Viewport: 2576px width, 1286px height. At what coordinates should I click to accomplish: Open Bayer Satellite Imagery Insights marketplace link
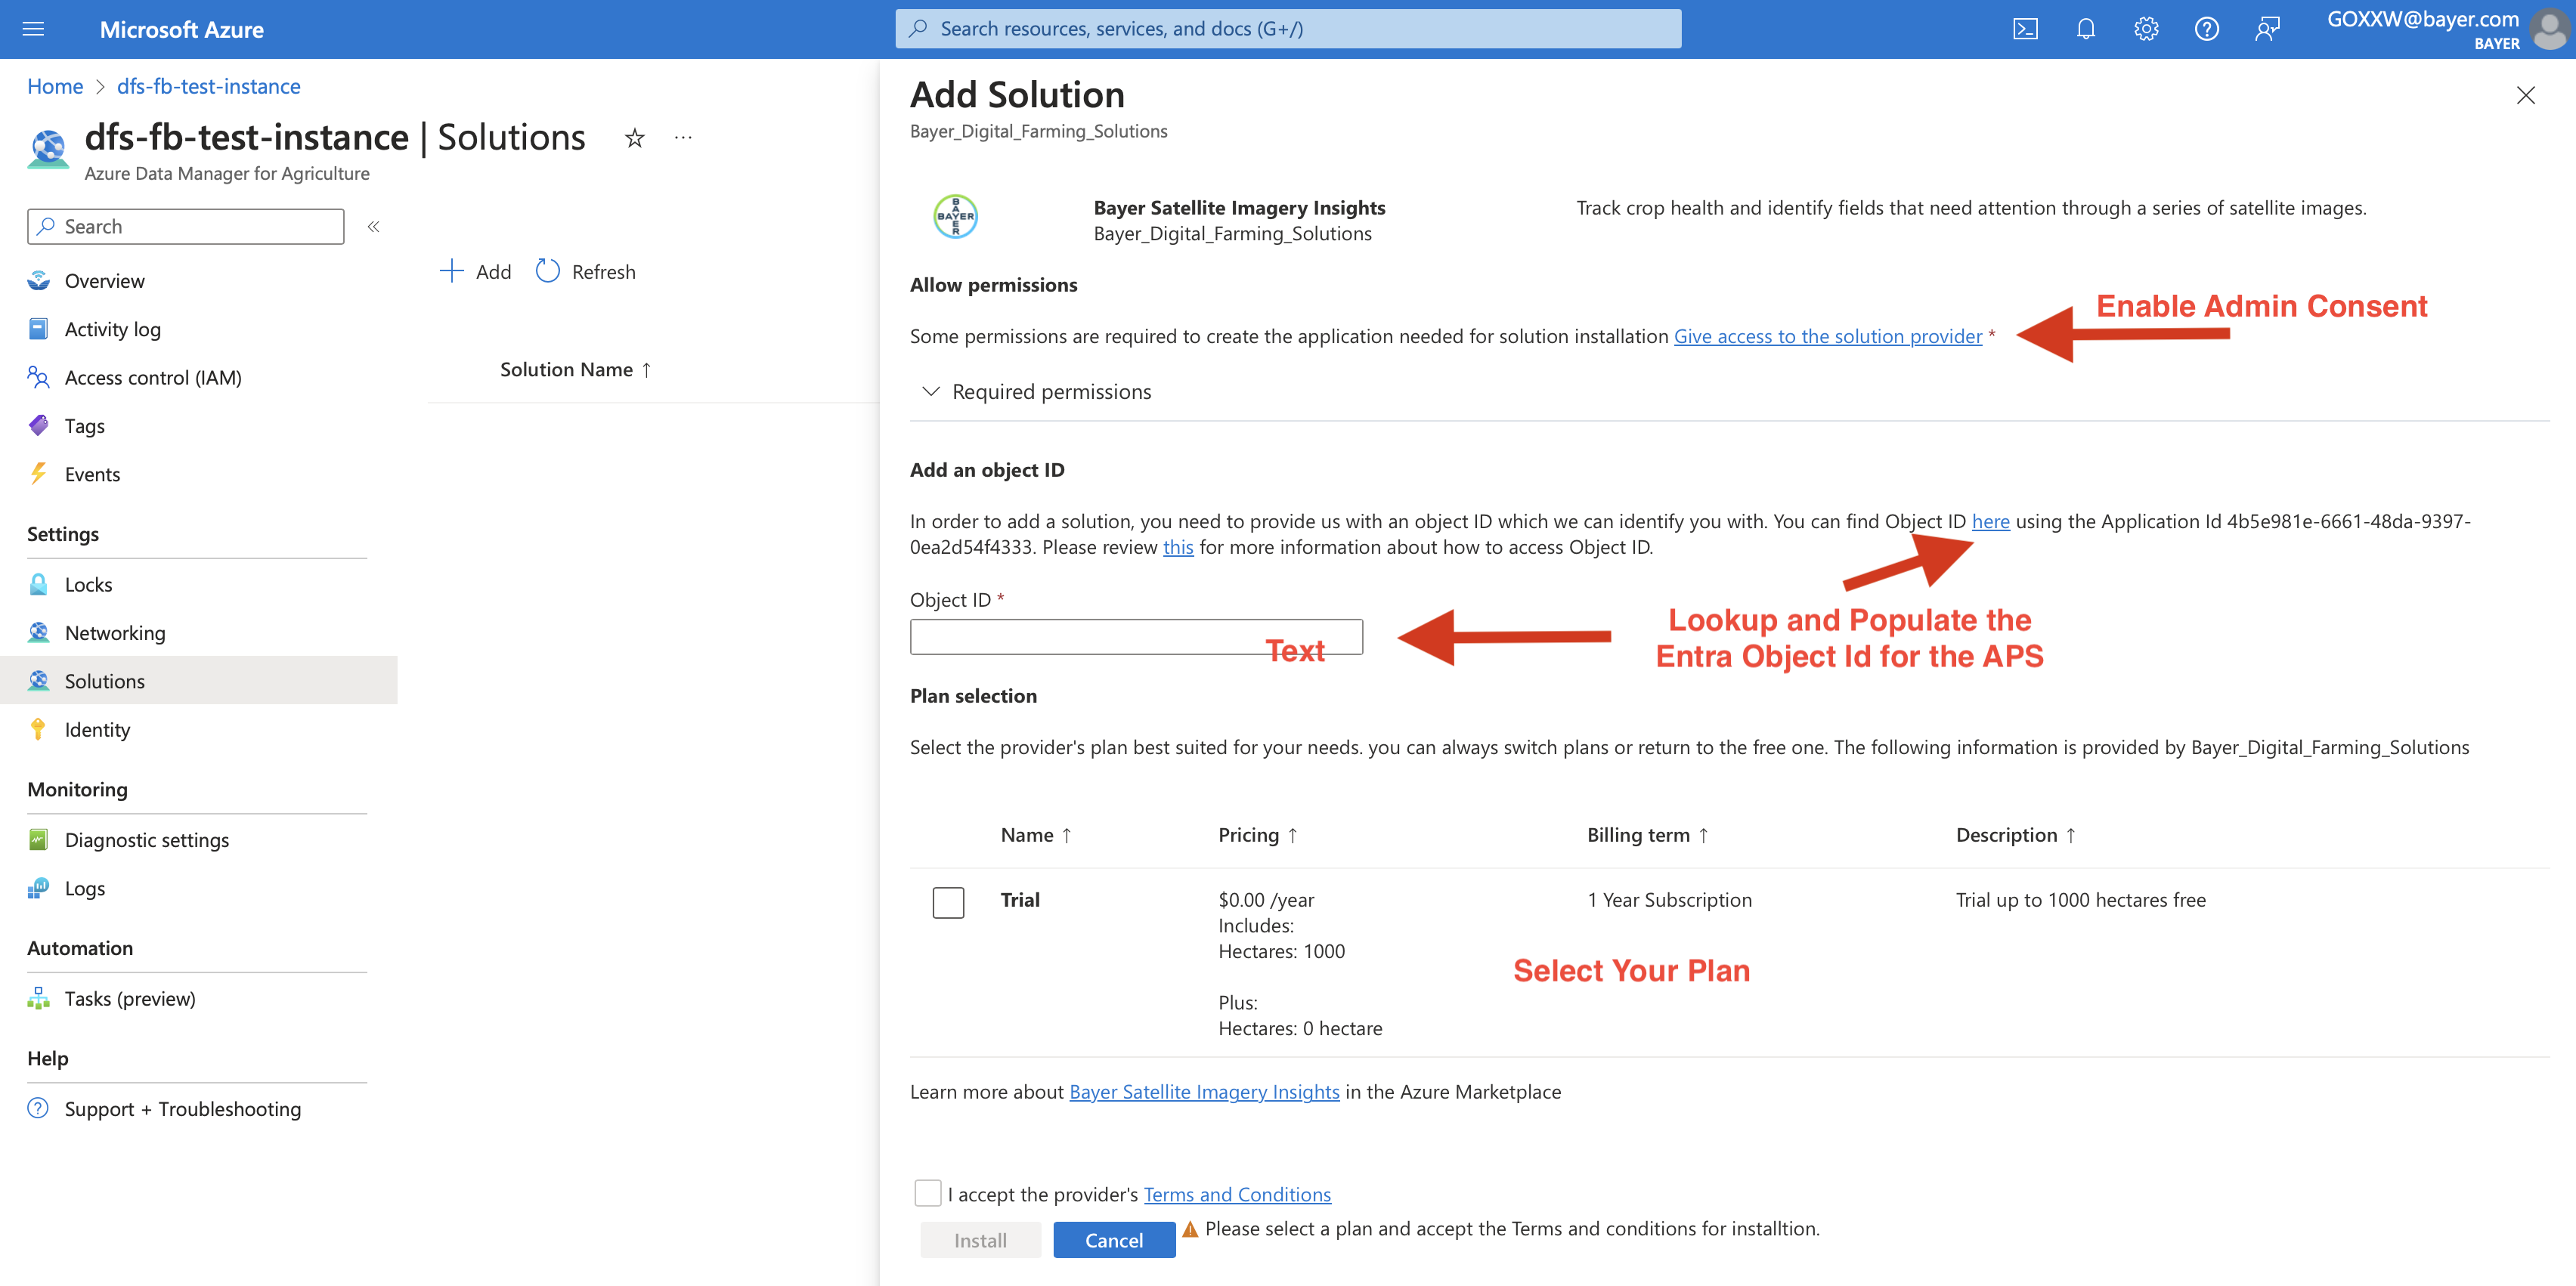[1204, 1092]
